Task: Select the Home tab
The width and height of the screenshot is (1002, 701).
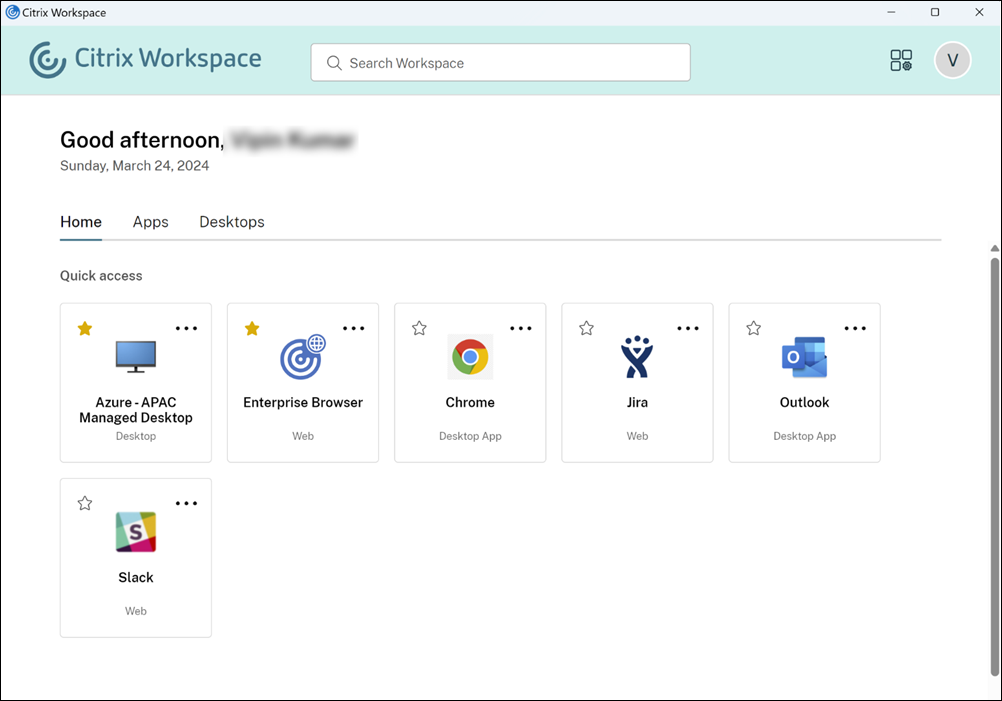Action: 81,222
